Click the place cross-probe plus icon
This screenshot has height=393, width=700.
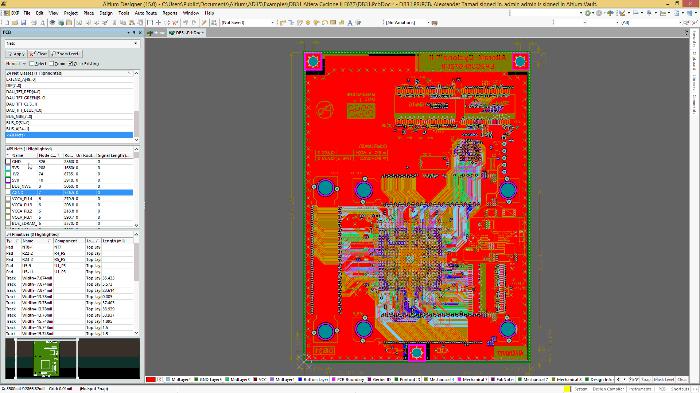pos(158,22)
